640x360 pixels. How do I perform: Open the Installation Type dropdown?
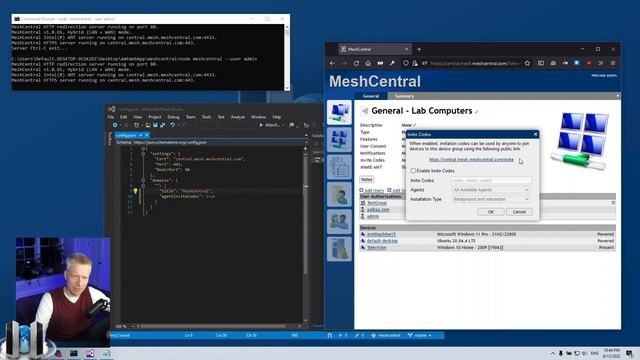(491, 199)
